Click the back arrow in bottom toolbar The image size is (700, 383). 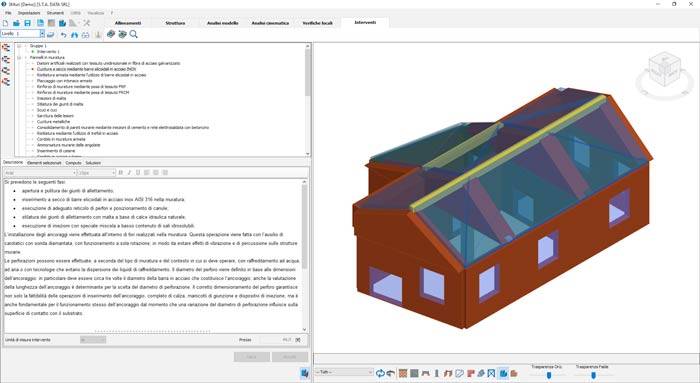(x=391, y=373)
